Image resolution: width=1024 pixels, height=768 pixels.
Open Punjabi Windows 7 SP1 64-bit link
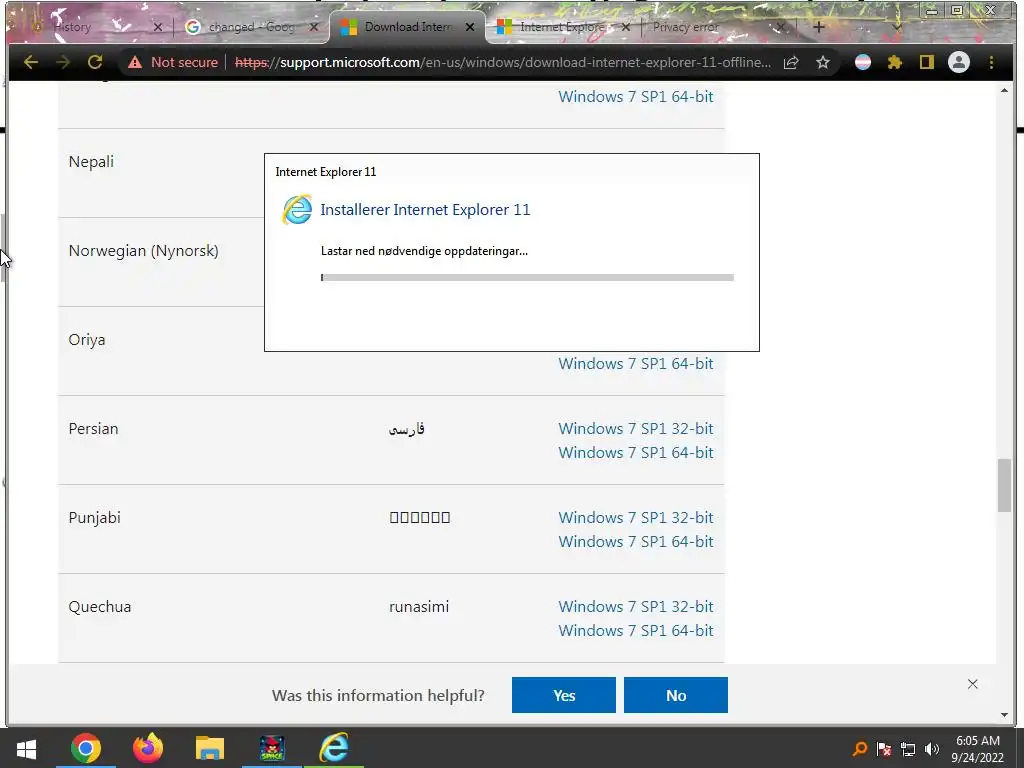635,541
